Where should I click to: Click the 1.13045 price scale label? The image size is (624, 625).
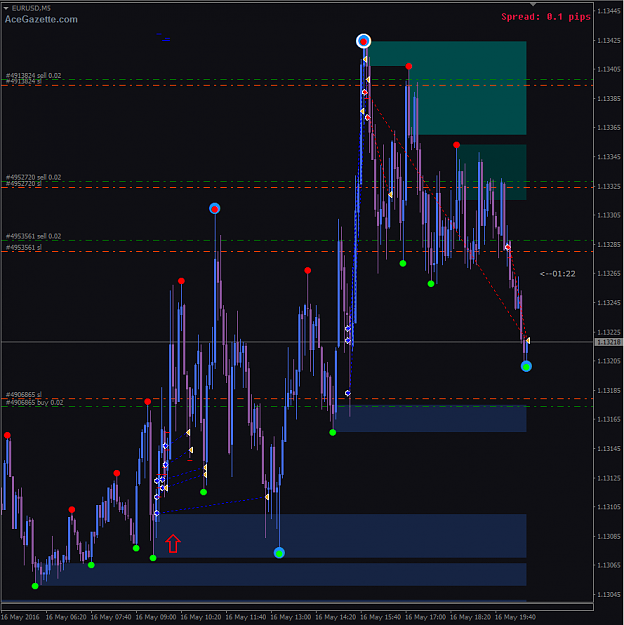click(x=609, y=594)
